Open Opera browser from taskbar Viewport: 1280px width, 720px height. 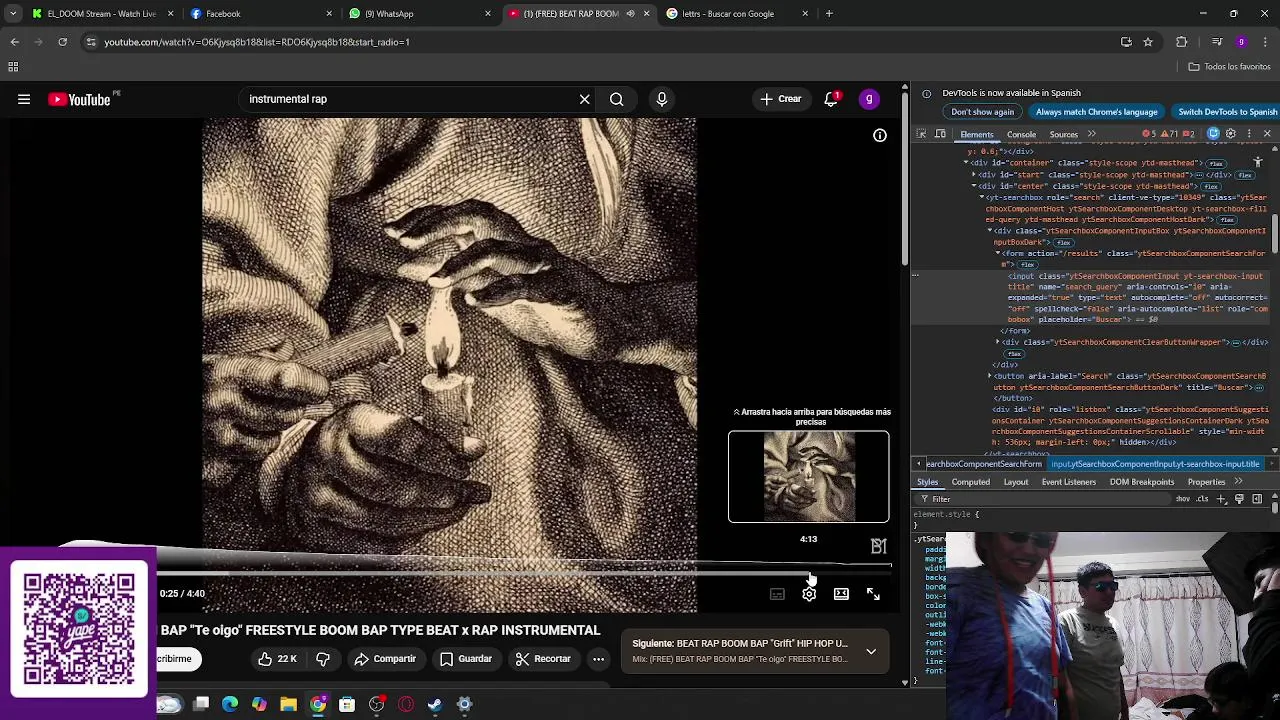[406, 705]
